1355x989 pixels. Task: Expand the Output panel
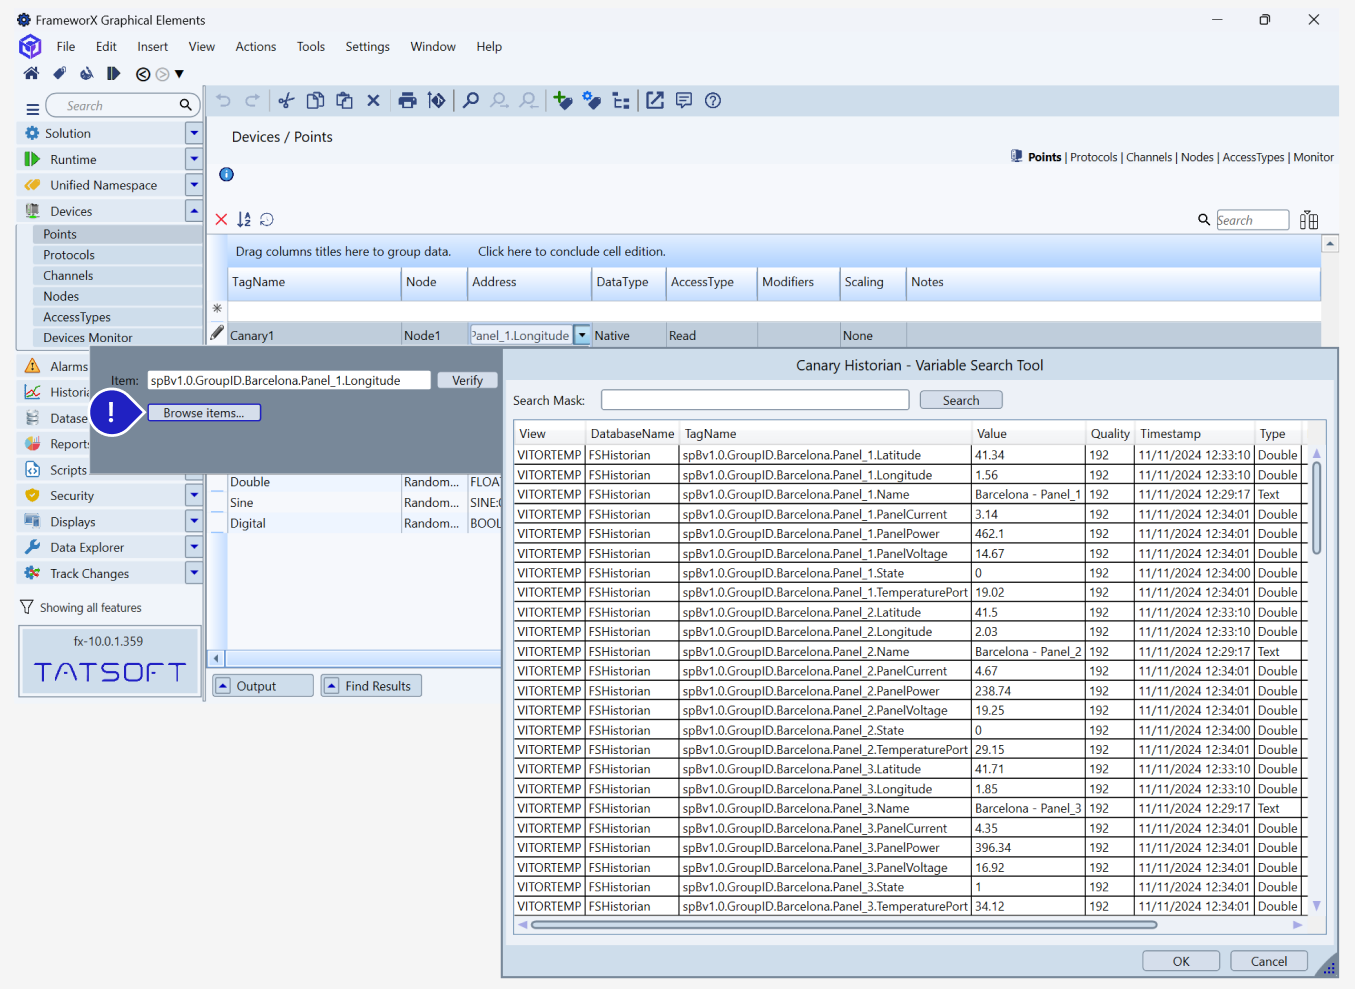pos(263,686)
